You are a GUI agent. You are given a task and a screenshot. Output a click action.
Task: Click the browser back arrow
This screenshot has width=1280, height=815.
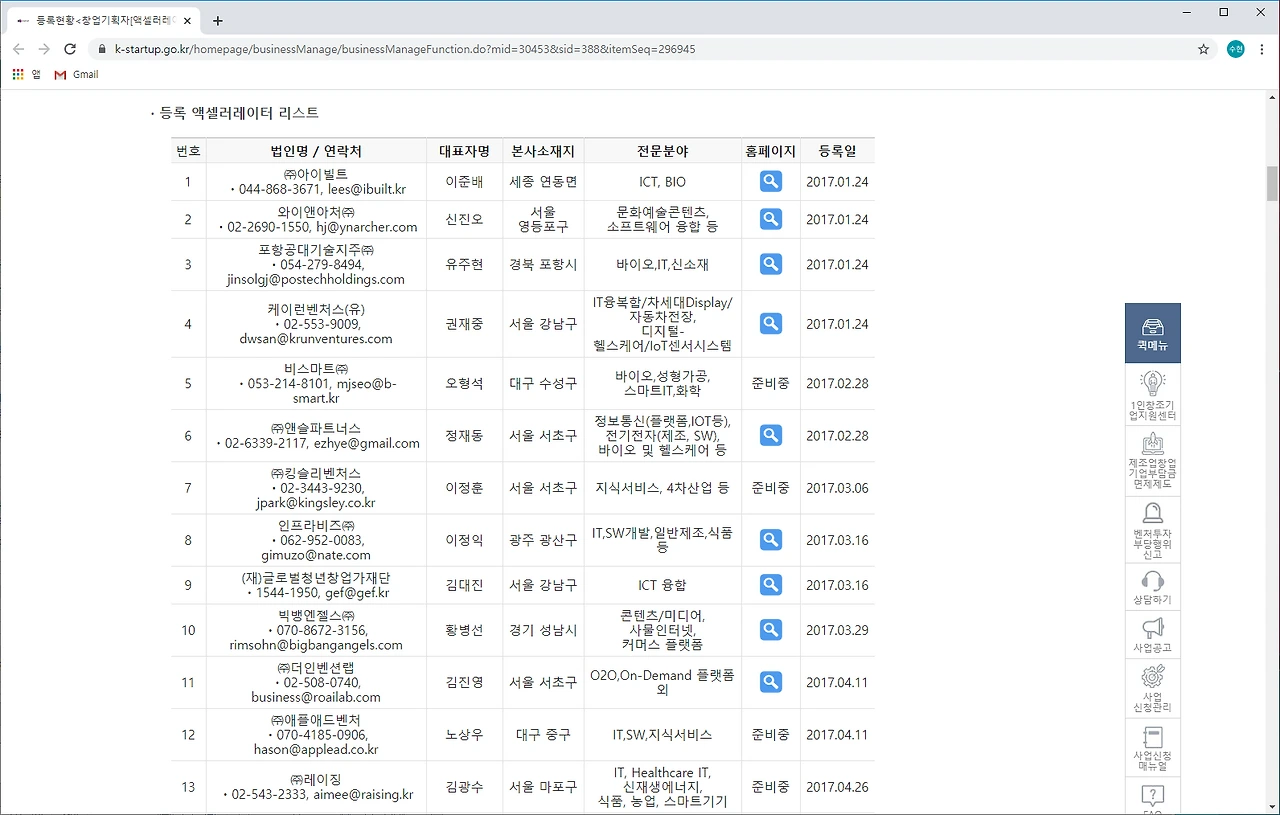(x=18, y=48)
